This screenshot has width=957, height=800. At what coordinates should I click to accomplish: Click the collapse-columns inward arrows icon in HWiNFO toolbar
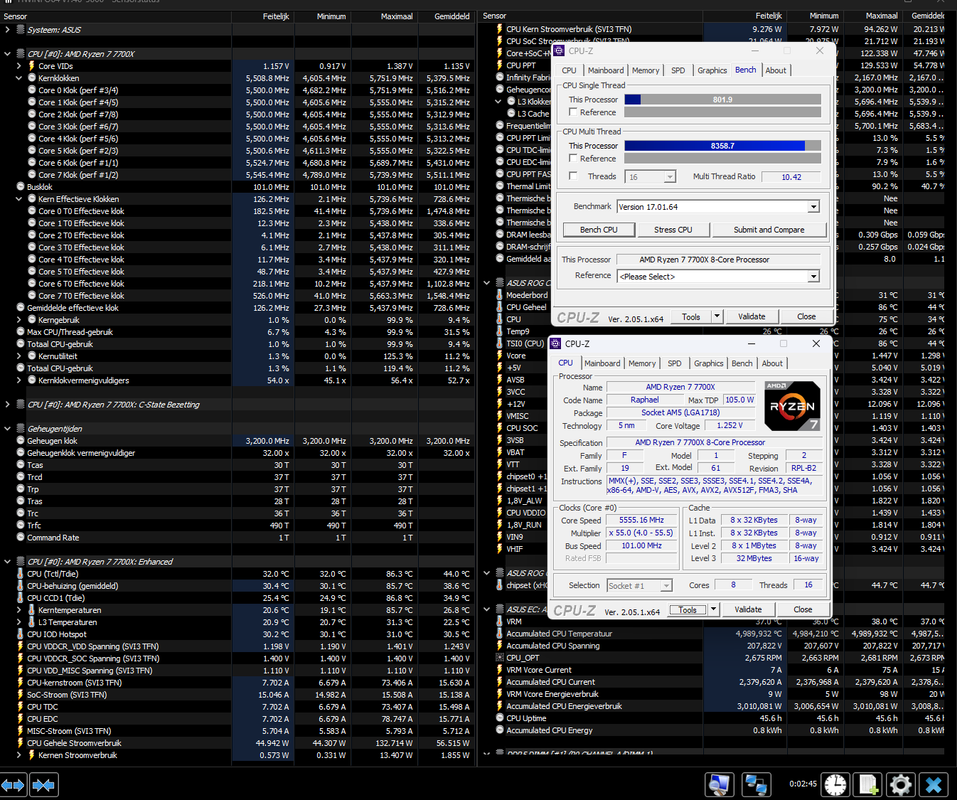(x=43, y=785)
